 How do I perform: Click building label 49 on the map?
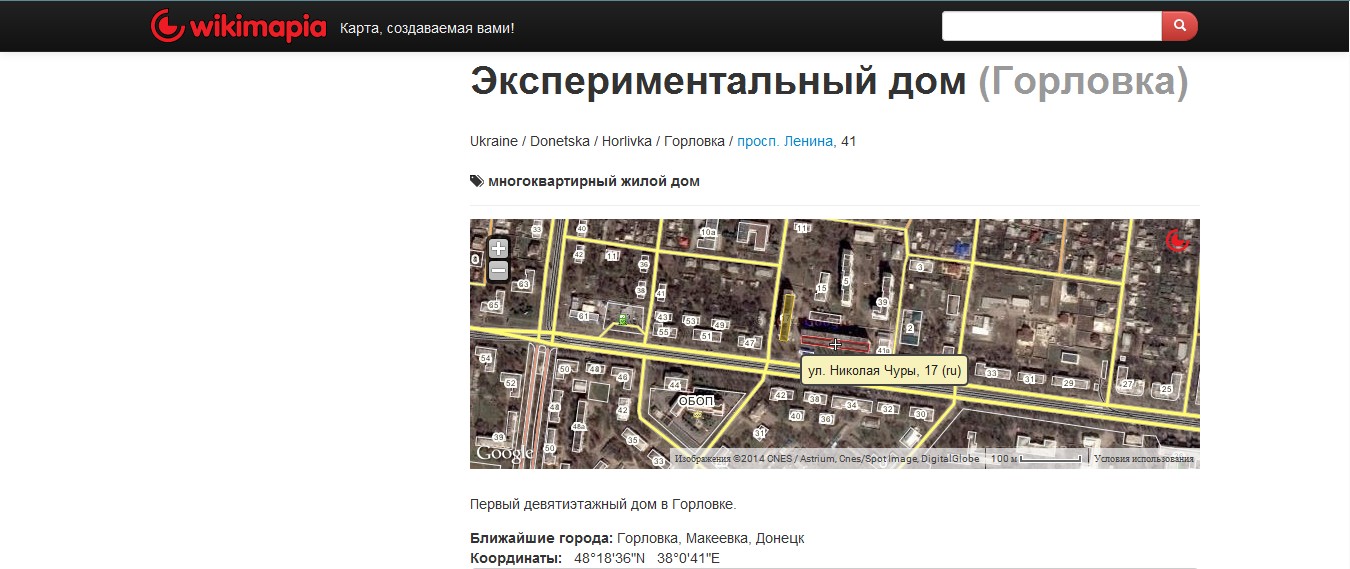click(x=719, y=325)
